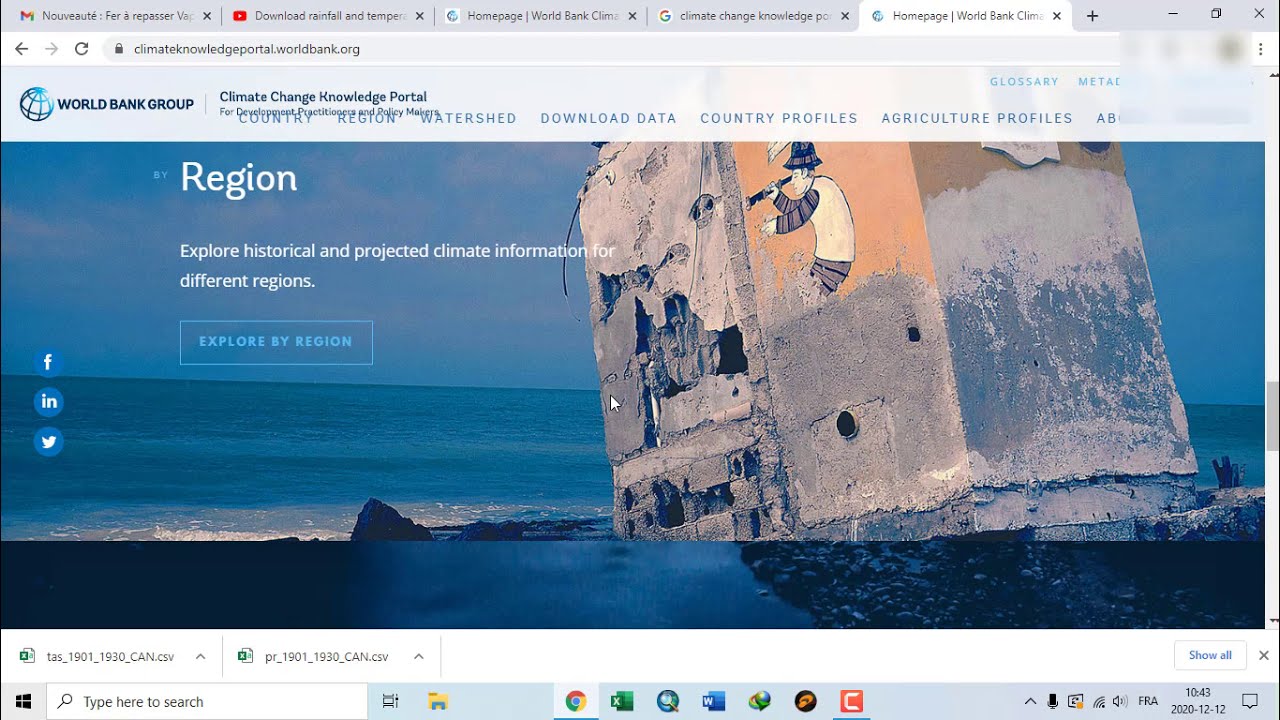This screenshot has height=720, width=1280.
Task: Switch to Excel on the taskbar
Action: point(622,701)
